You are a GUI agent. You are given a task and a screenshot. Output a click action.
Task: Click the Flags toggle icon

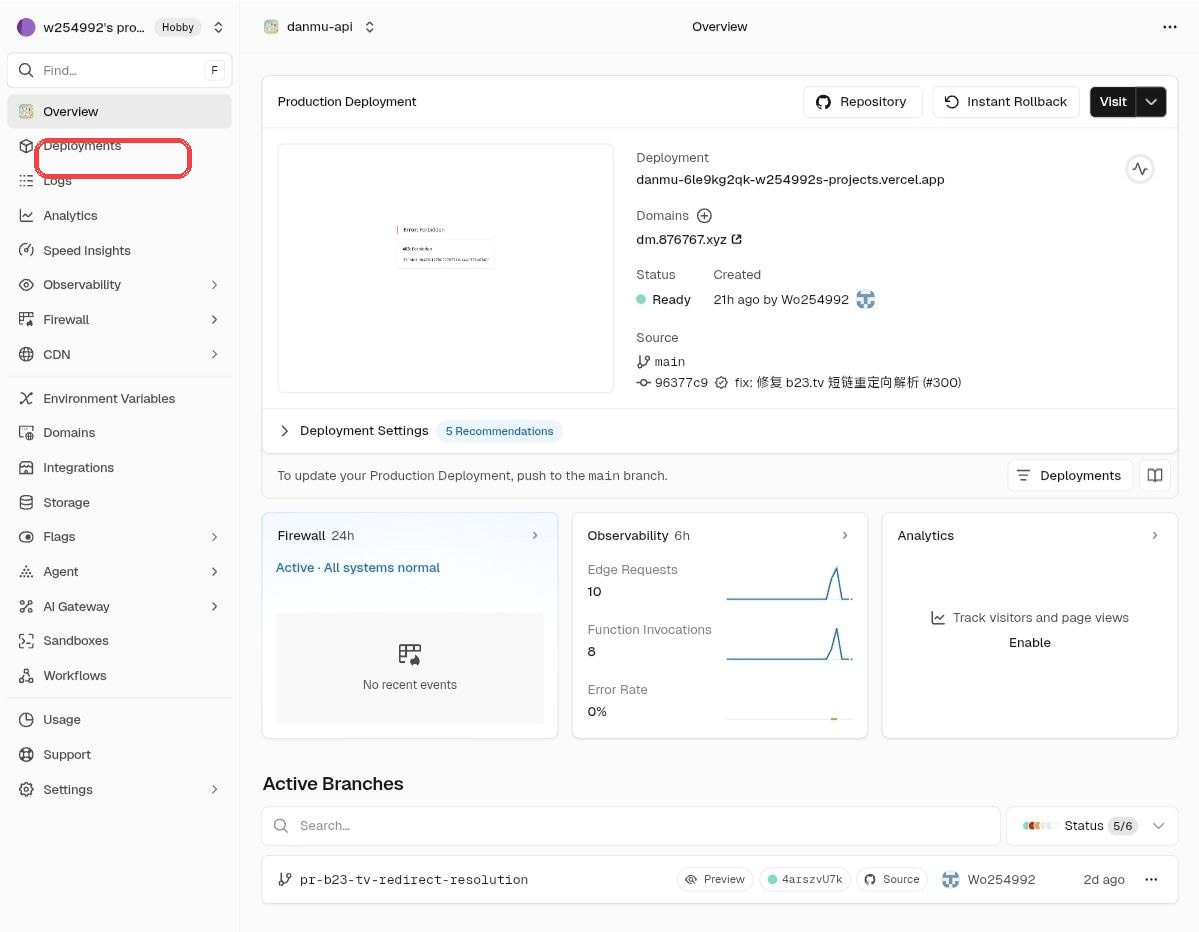tap(26, 537)
